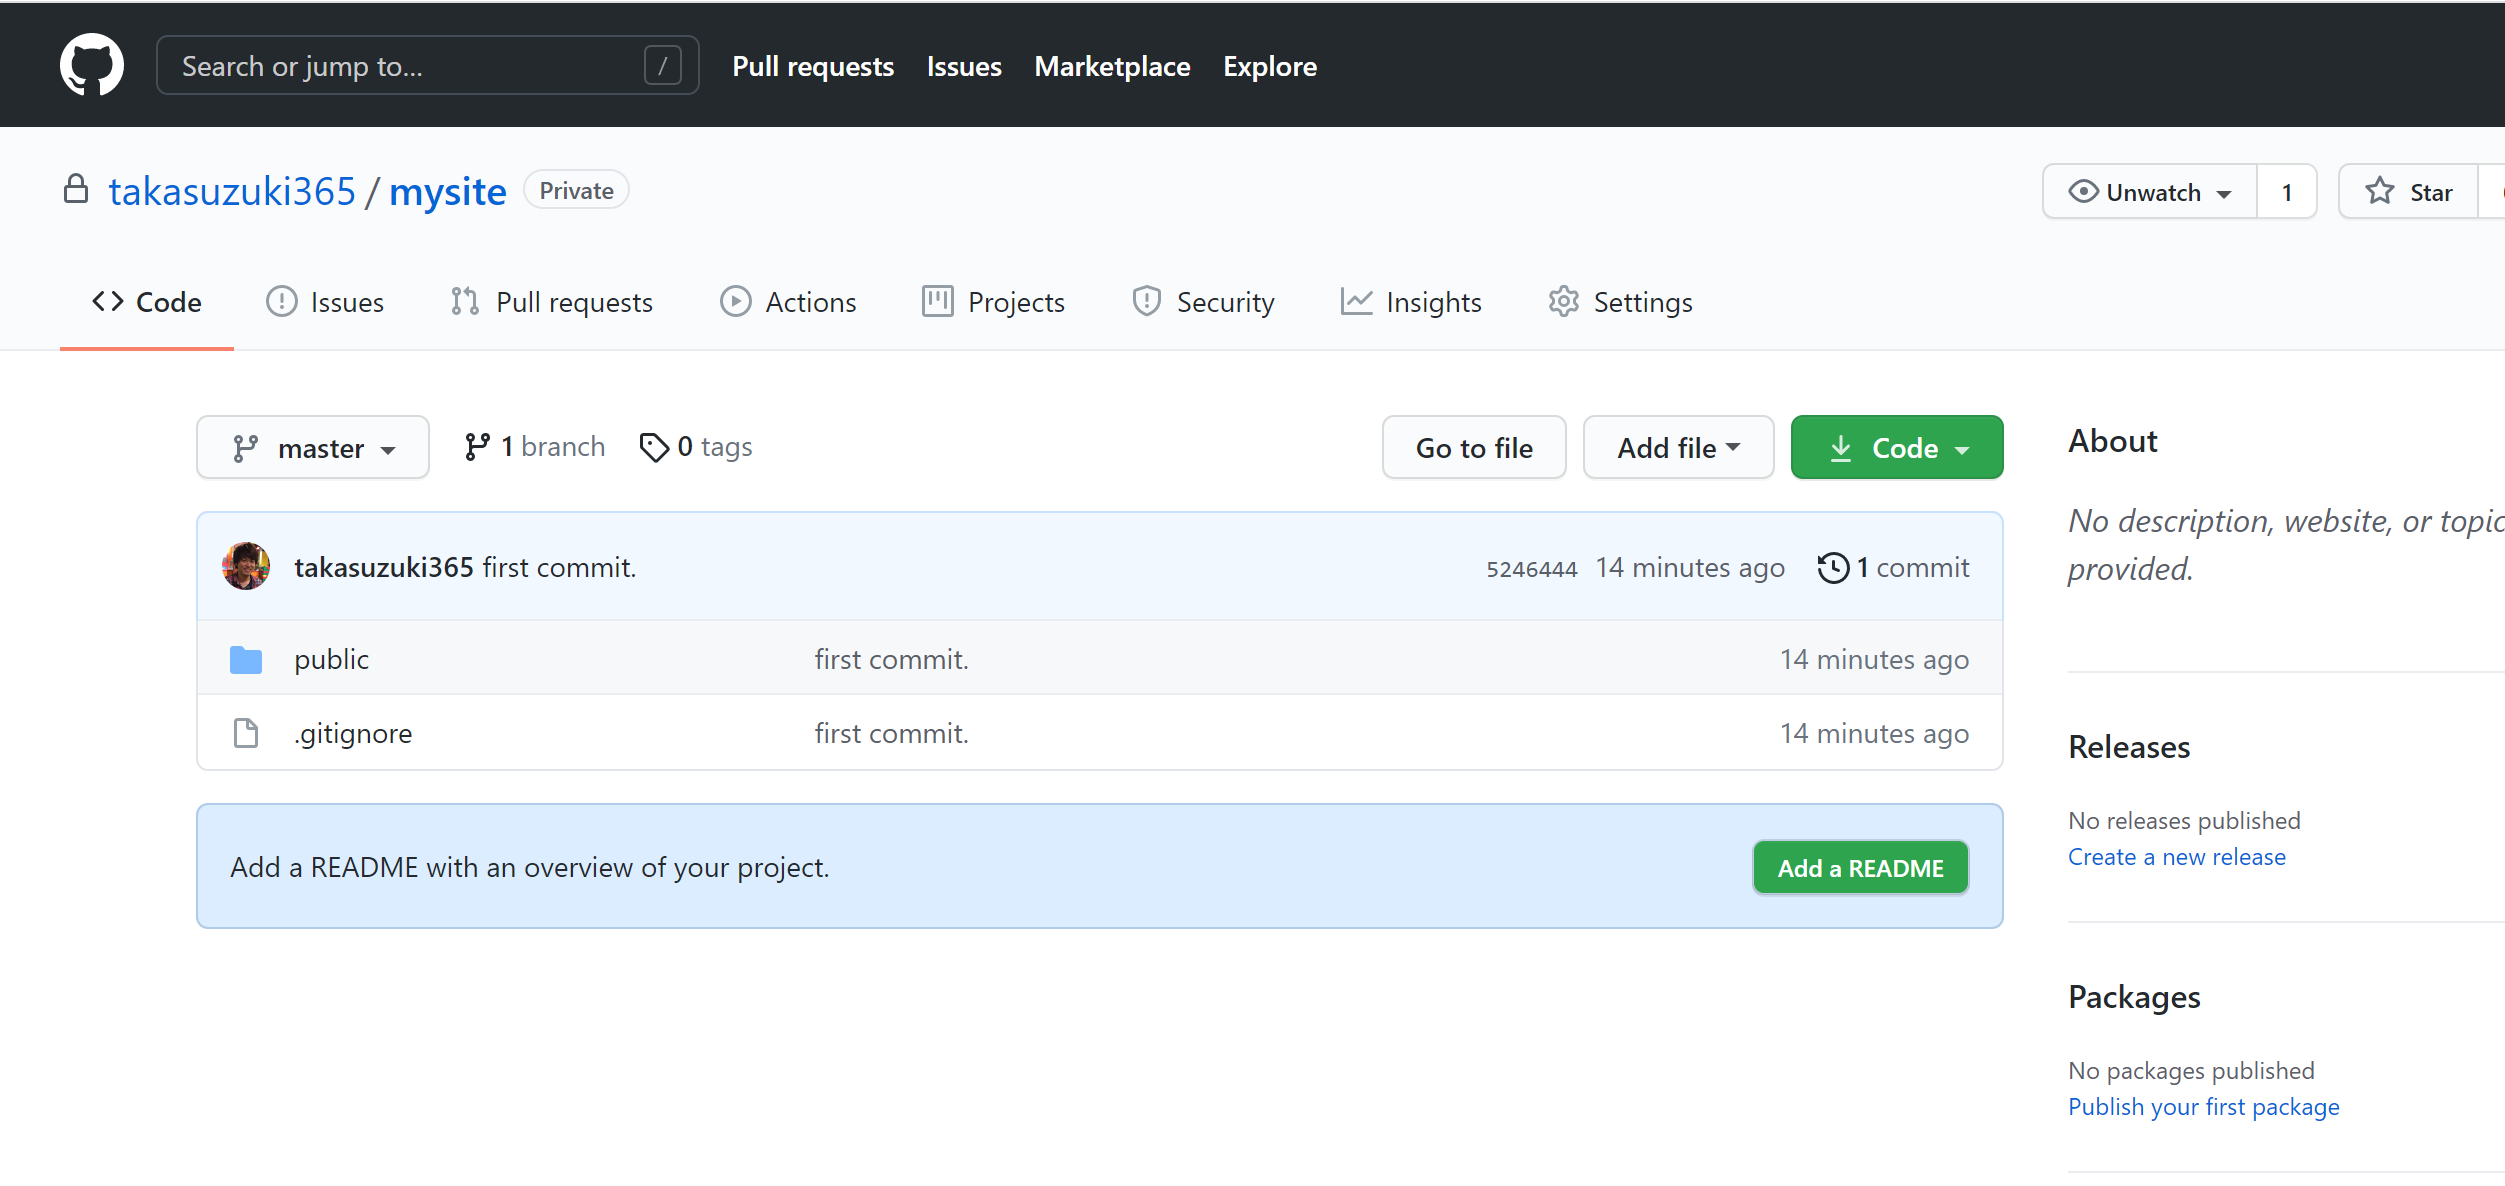The image size is (2505, 1186).
Task: Open the Code tab
Action: coord(147,302)
